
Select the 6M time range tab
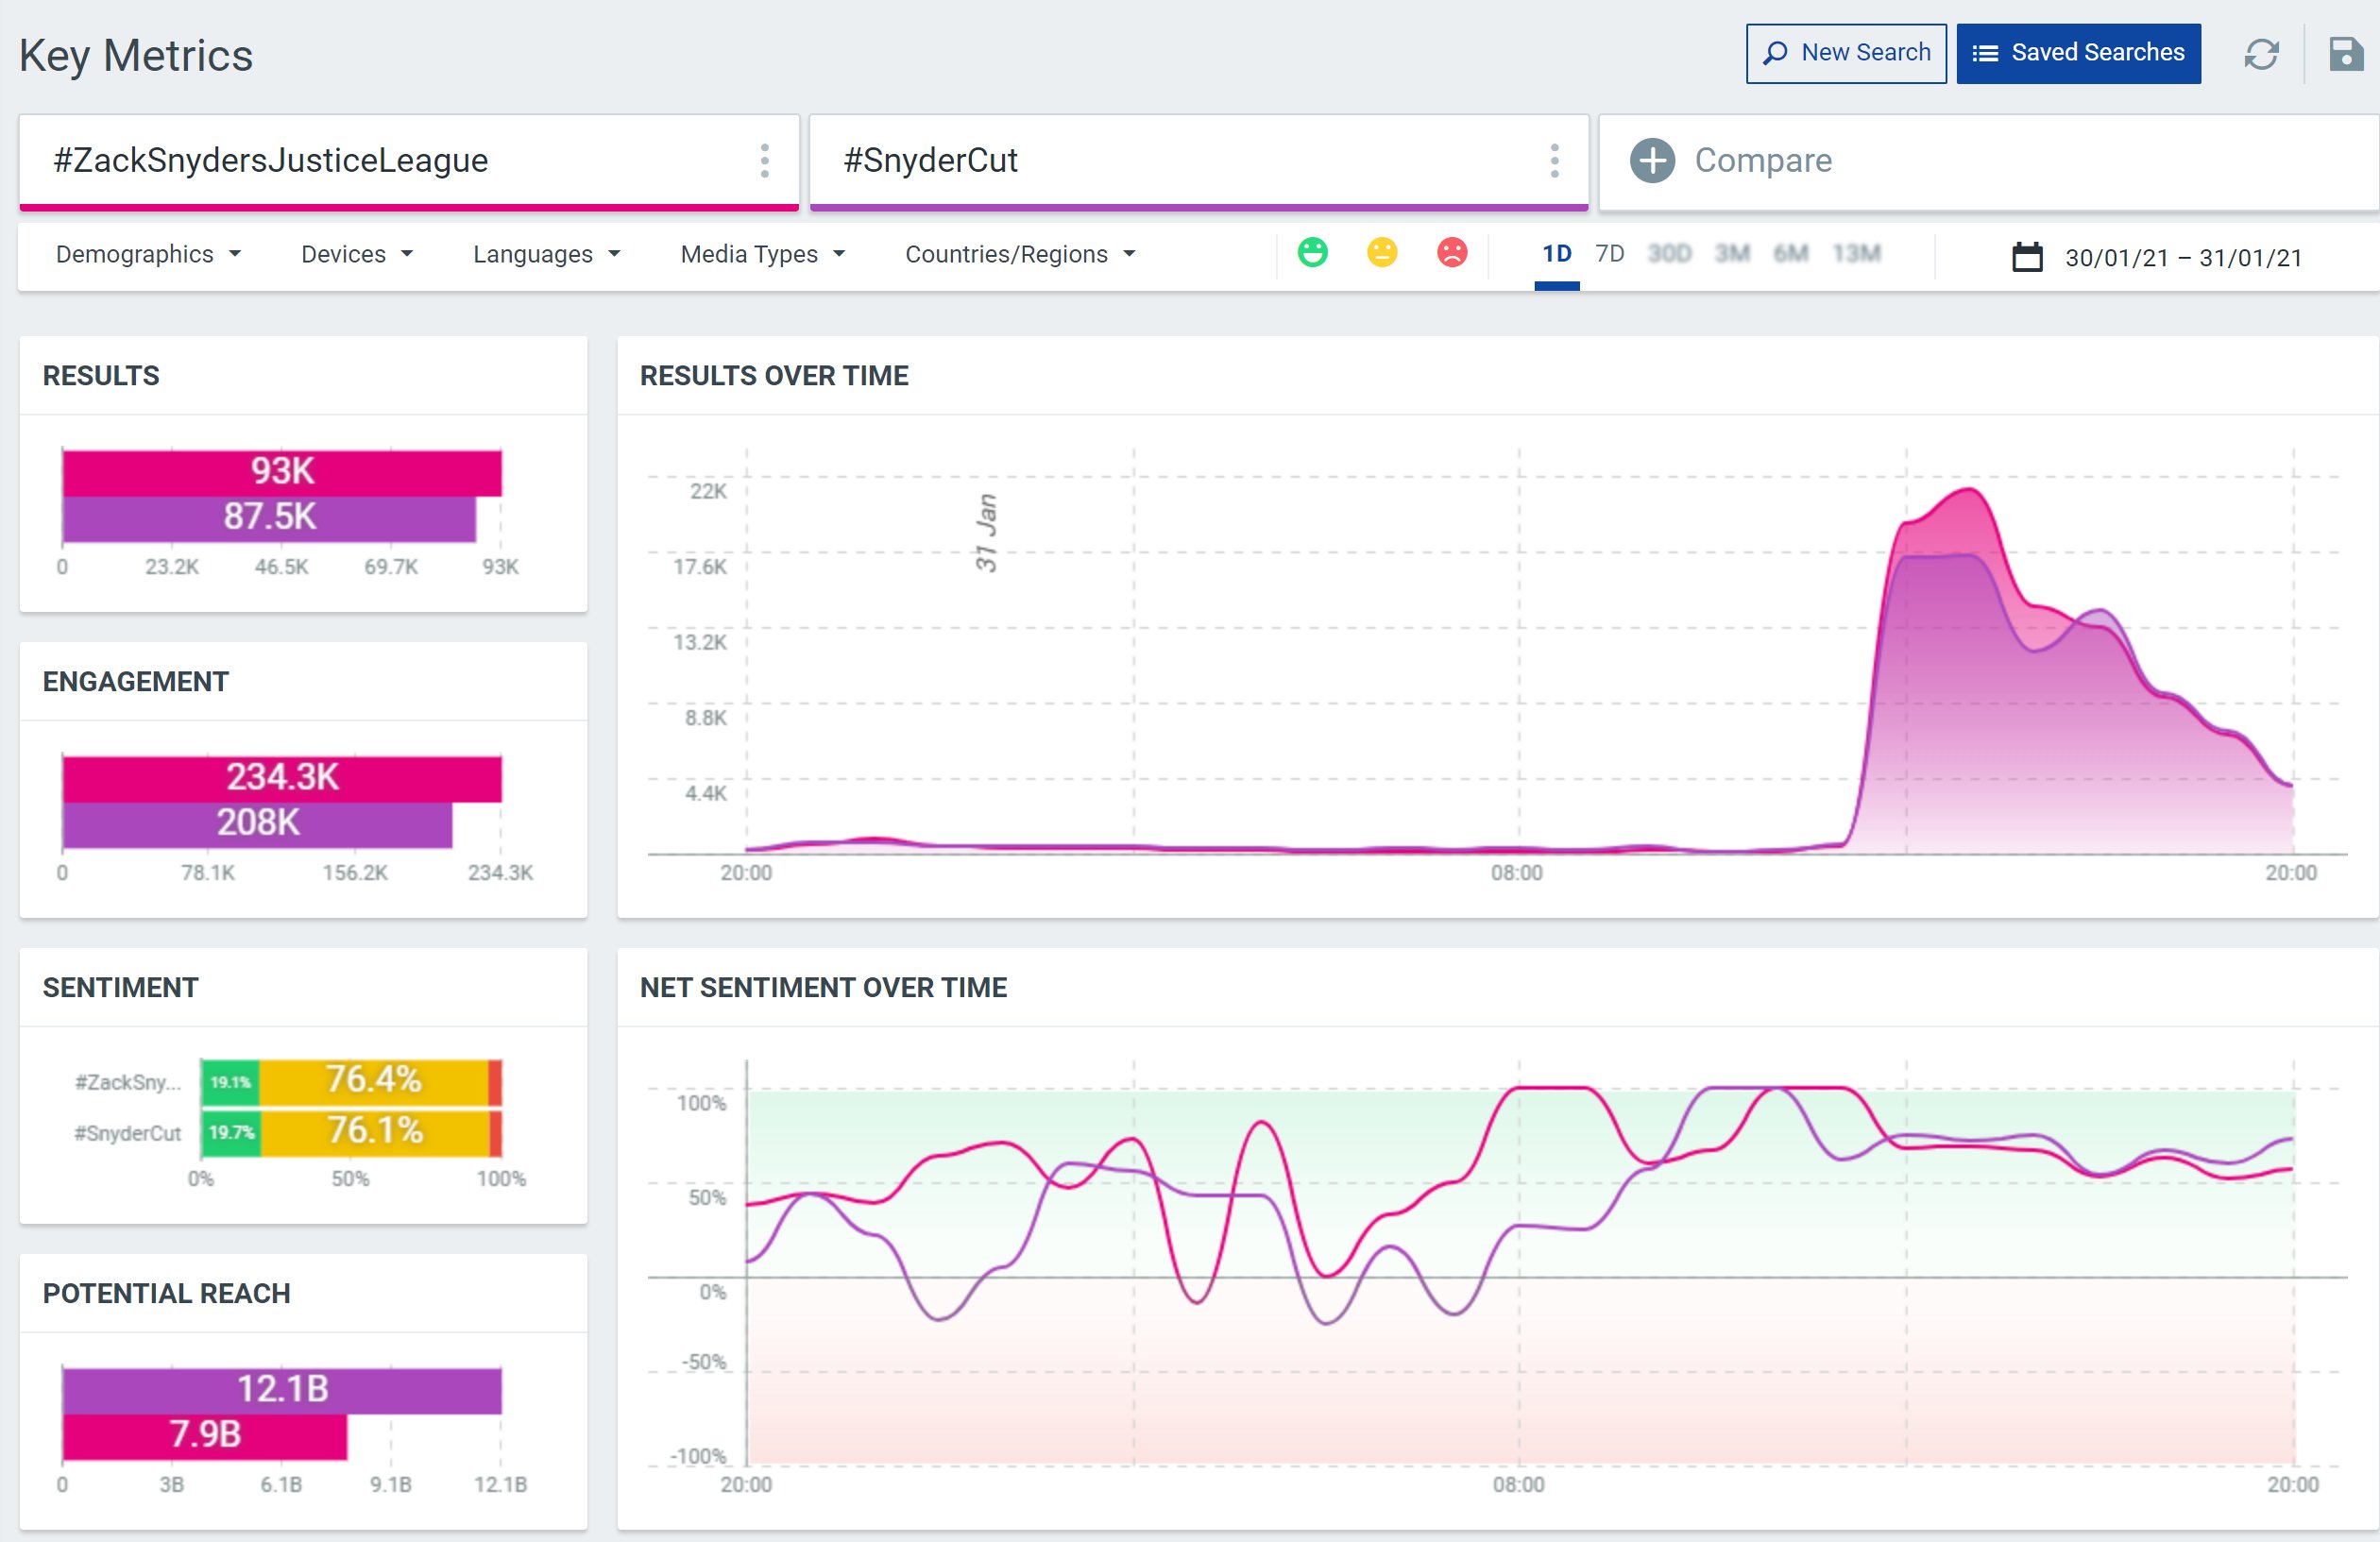tap(1790, 254)
